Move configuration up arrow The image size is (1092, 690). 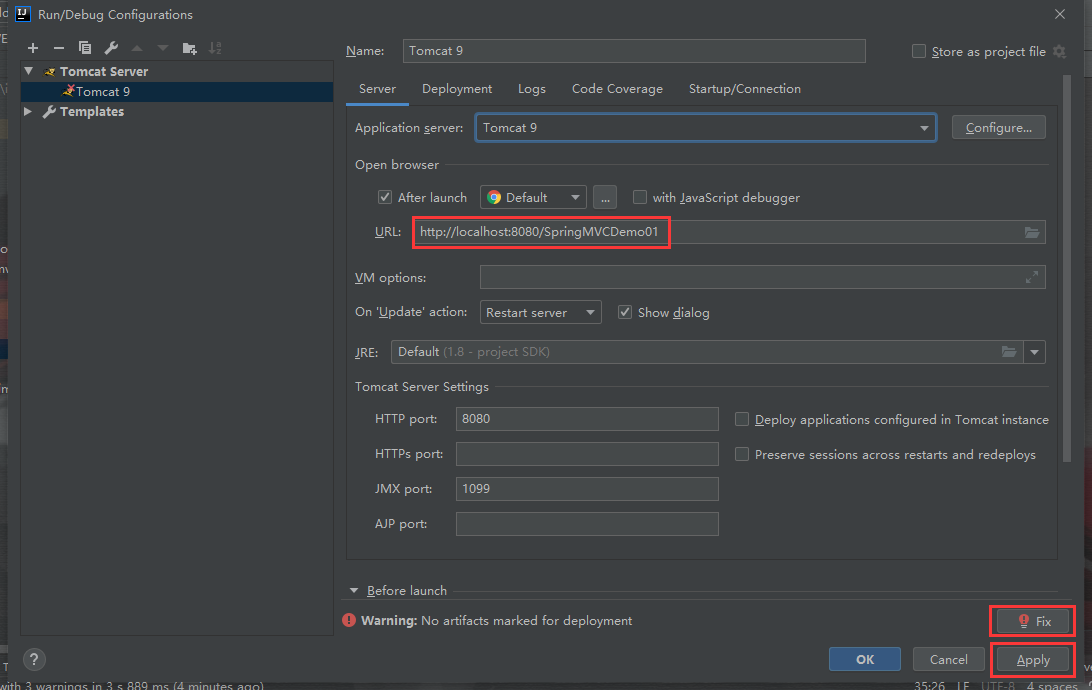pyautogui.click(x=137, y=48)
